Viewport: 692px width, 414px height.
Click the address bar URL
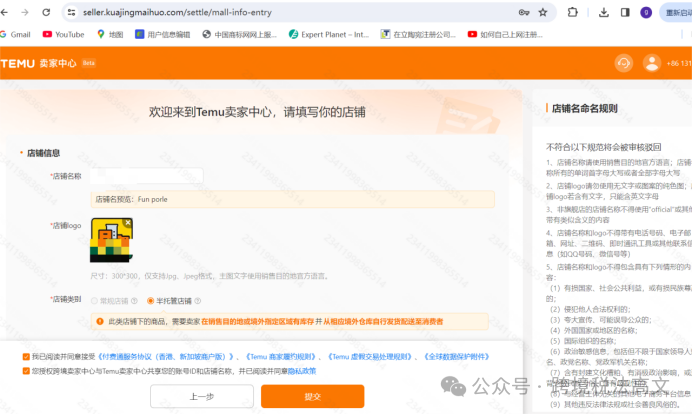[177, 12]
